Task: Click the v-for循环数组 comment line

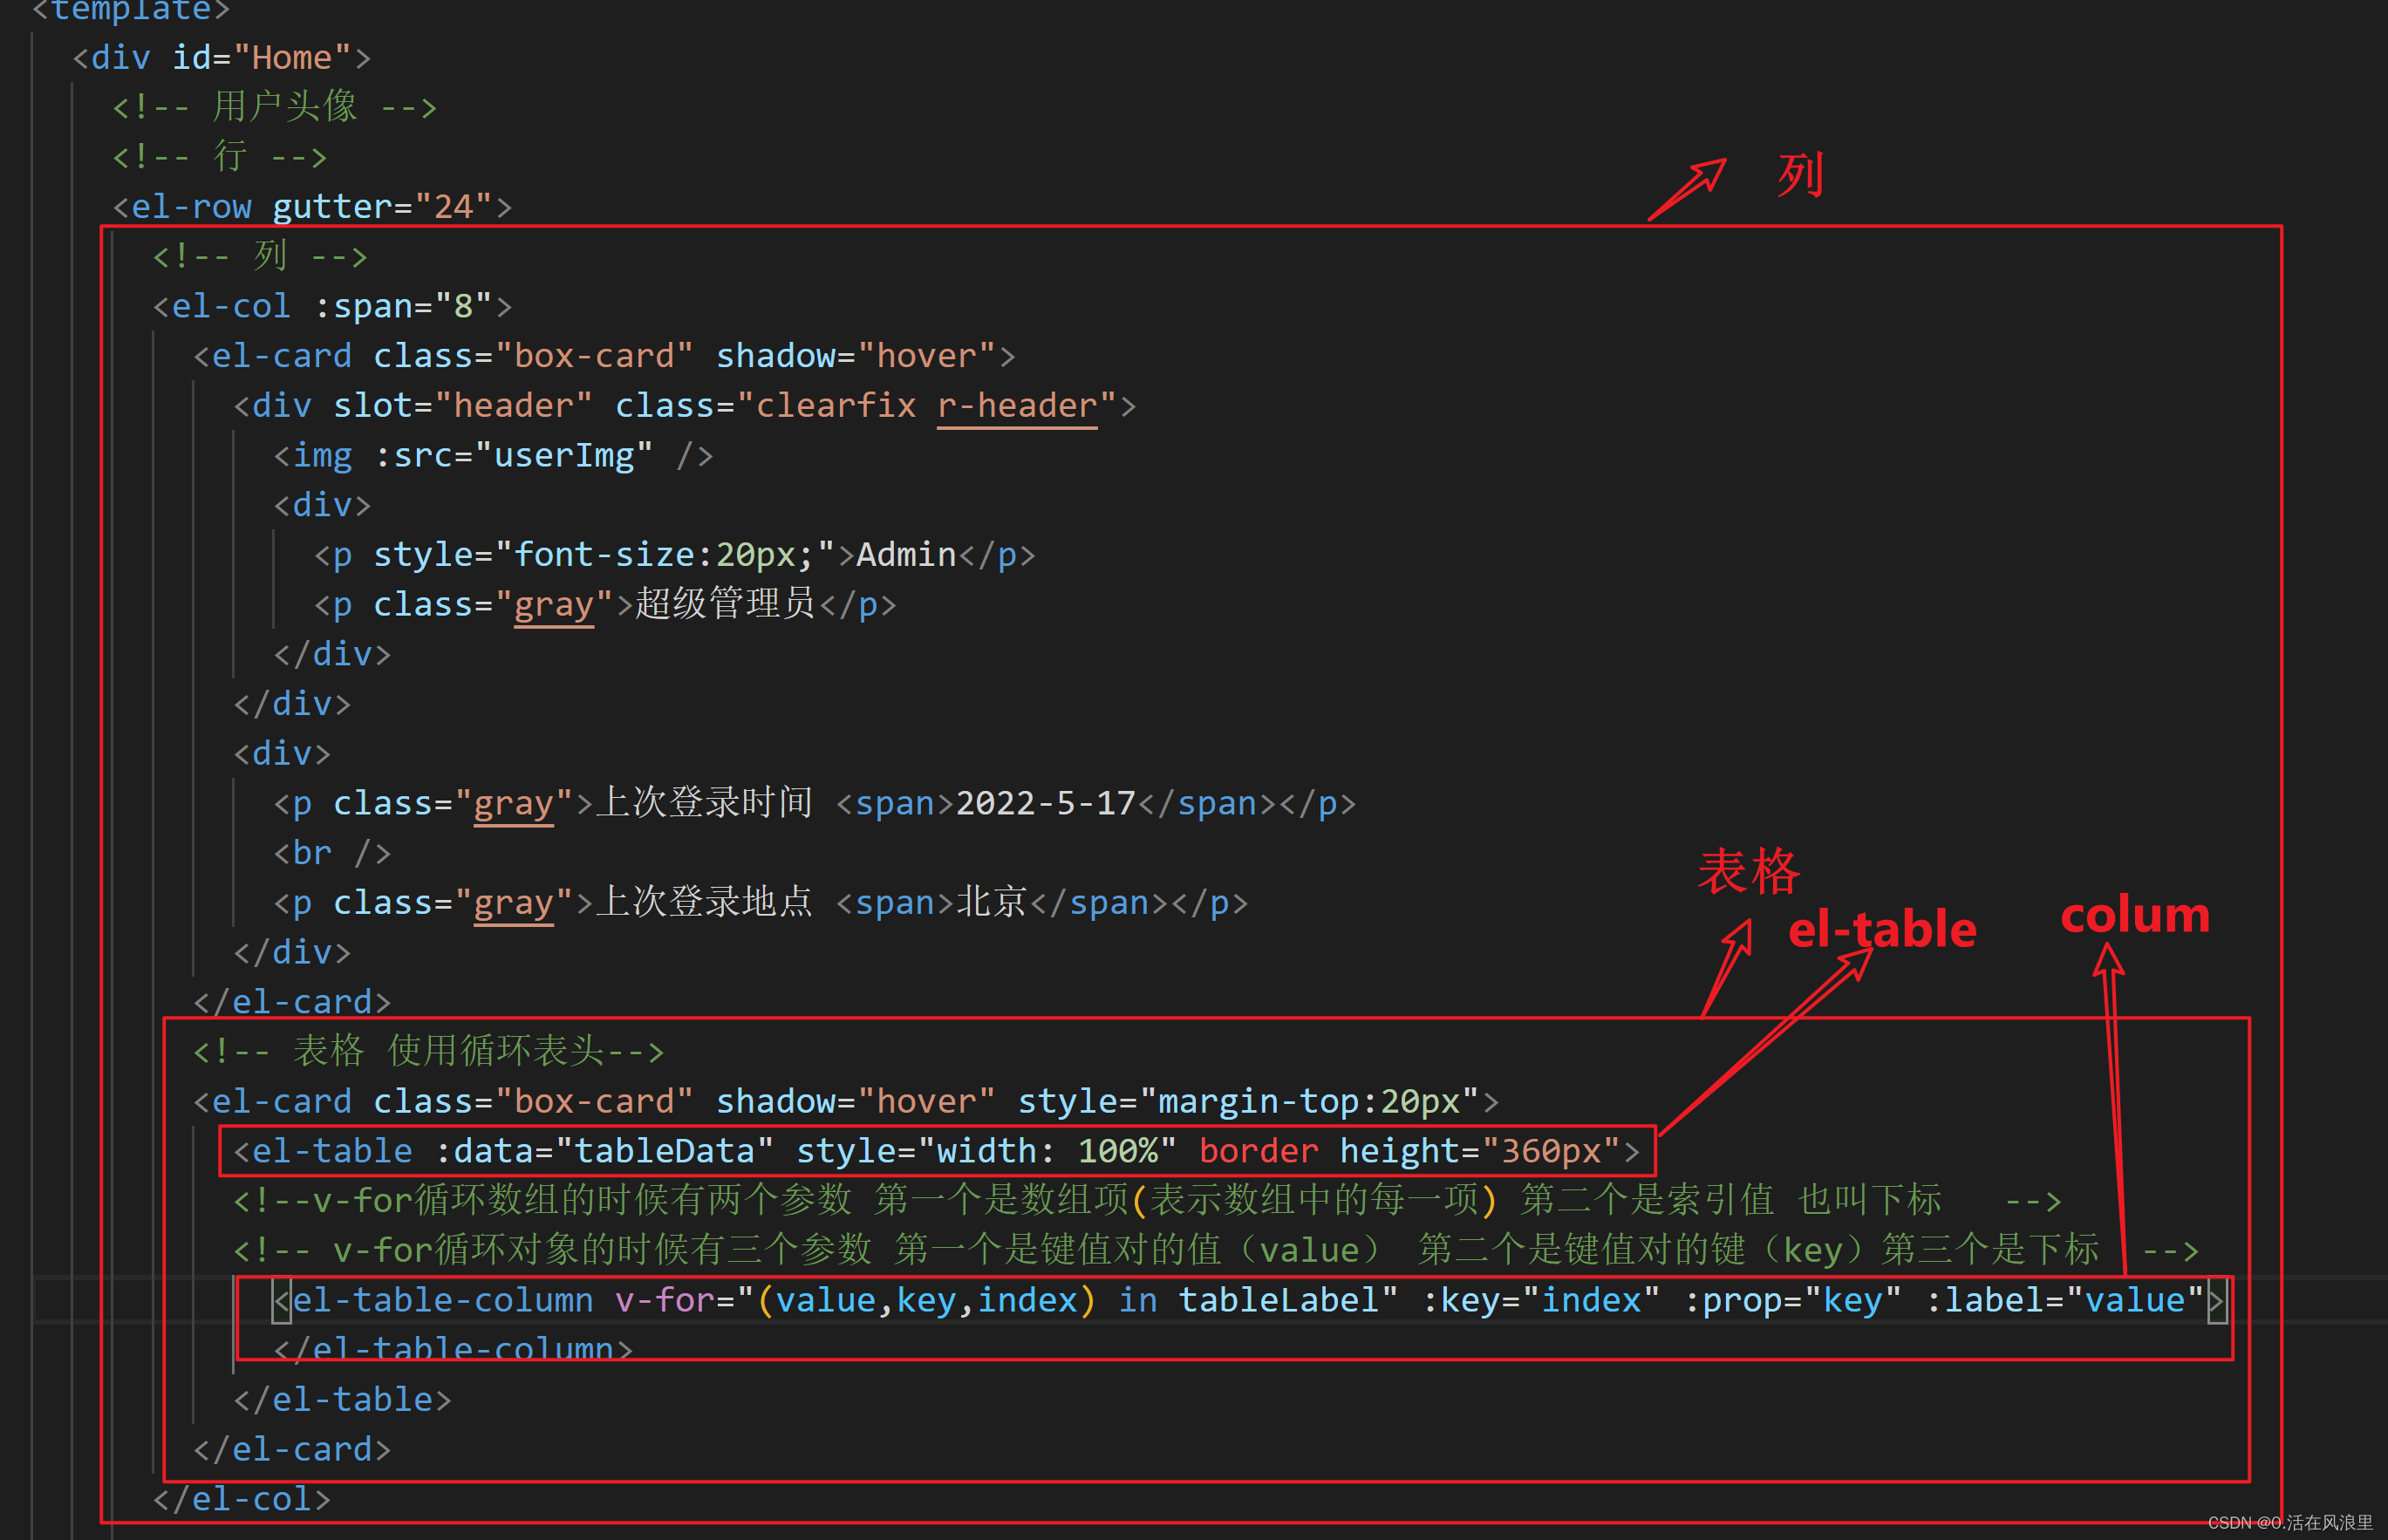Action: [x=1147, y=1200]
